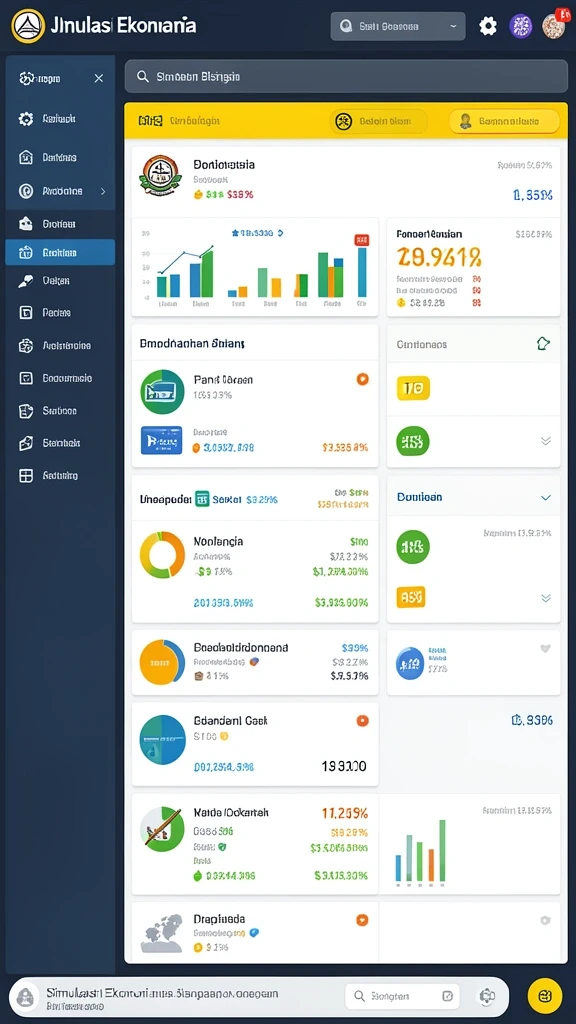Image resolution: width=576 pixels, height=1024 pixels.
Task: Open the header dropdown combo box
Action: [398, 26]
